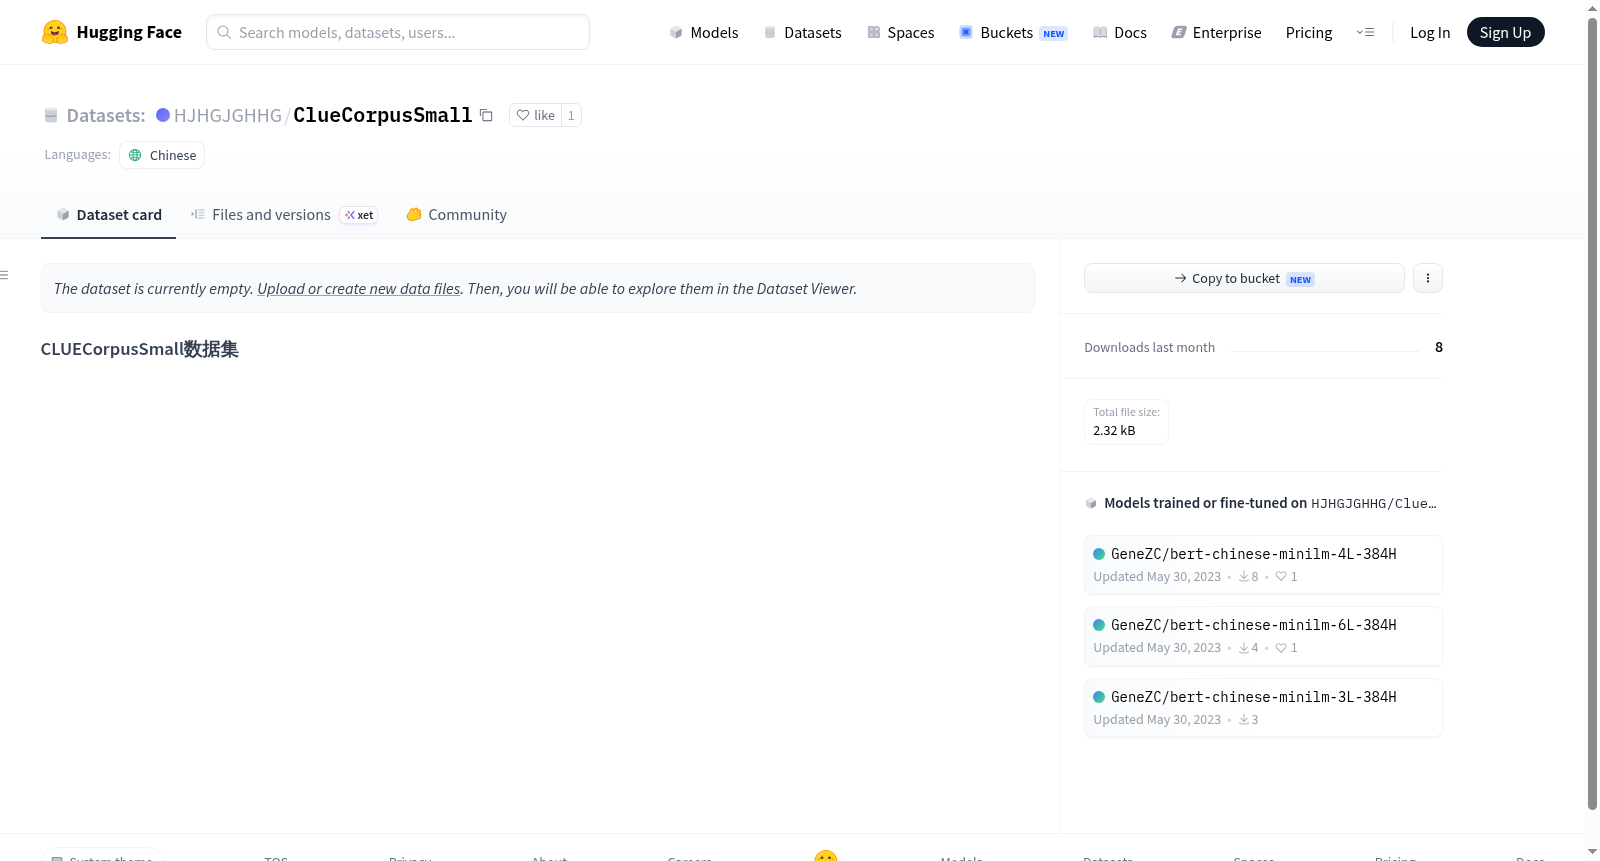Image resolution: width=1600 pixels, height=861 pixels.
Task: Click the Chinese language tag
Action: pos(162,155)
